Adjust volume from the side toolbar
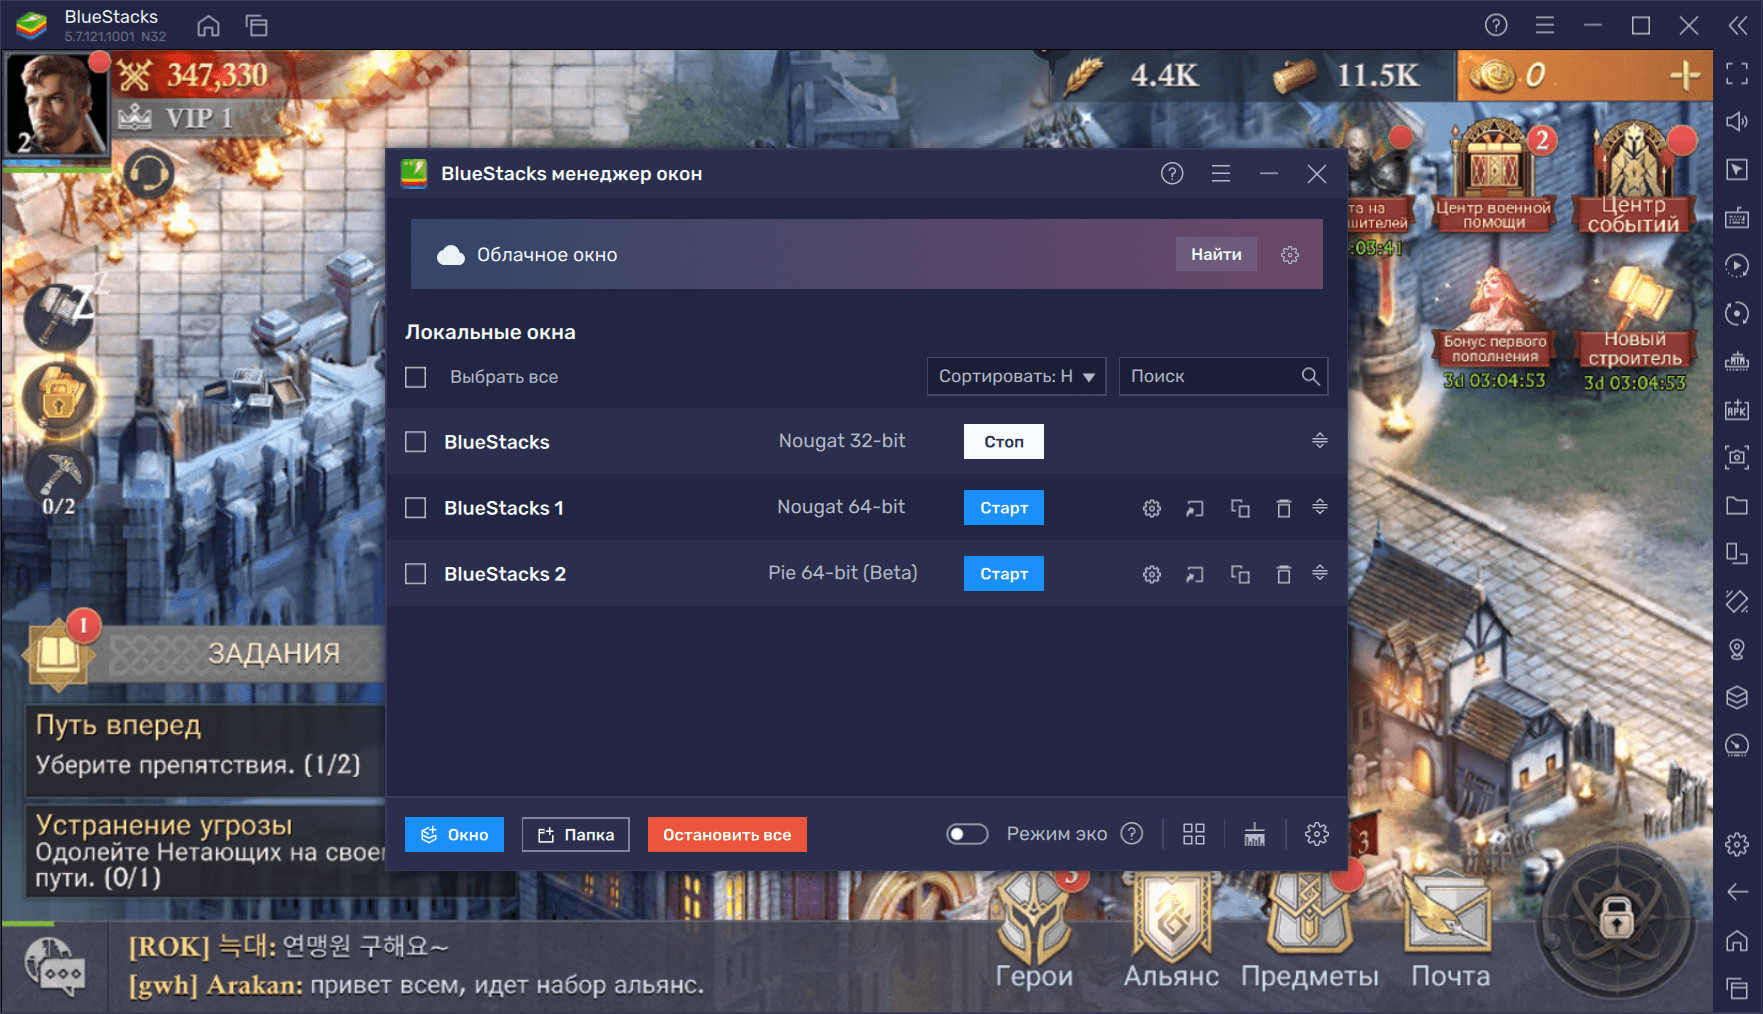The image size is (1763, 1014). [1738, 121]
